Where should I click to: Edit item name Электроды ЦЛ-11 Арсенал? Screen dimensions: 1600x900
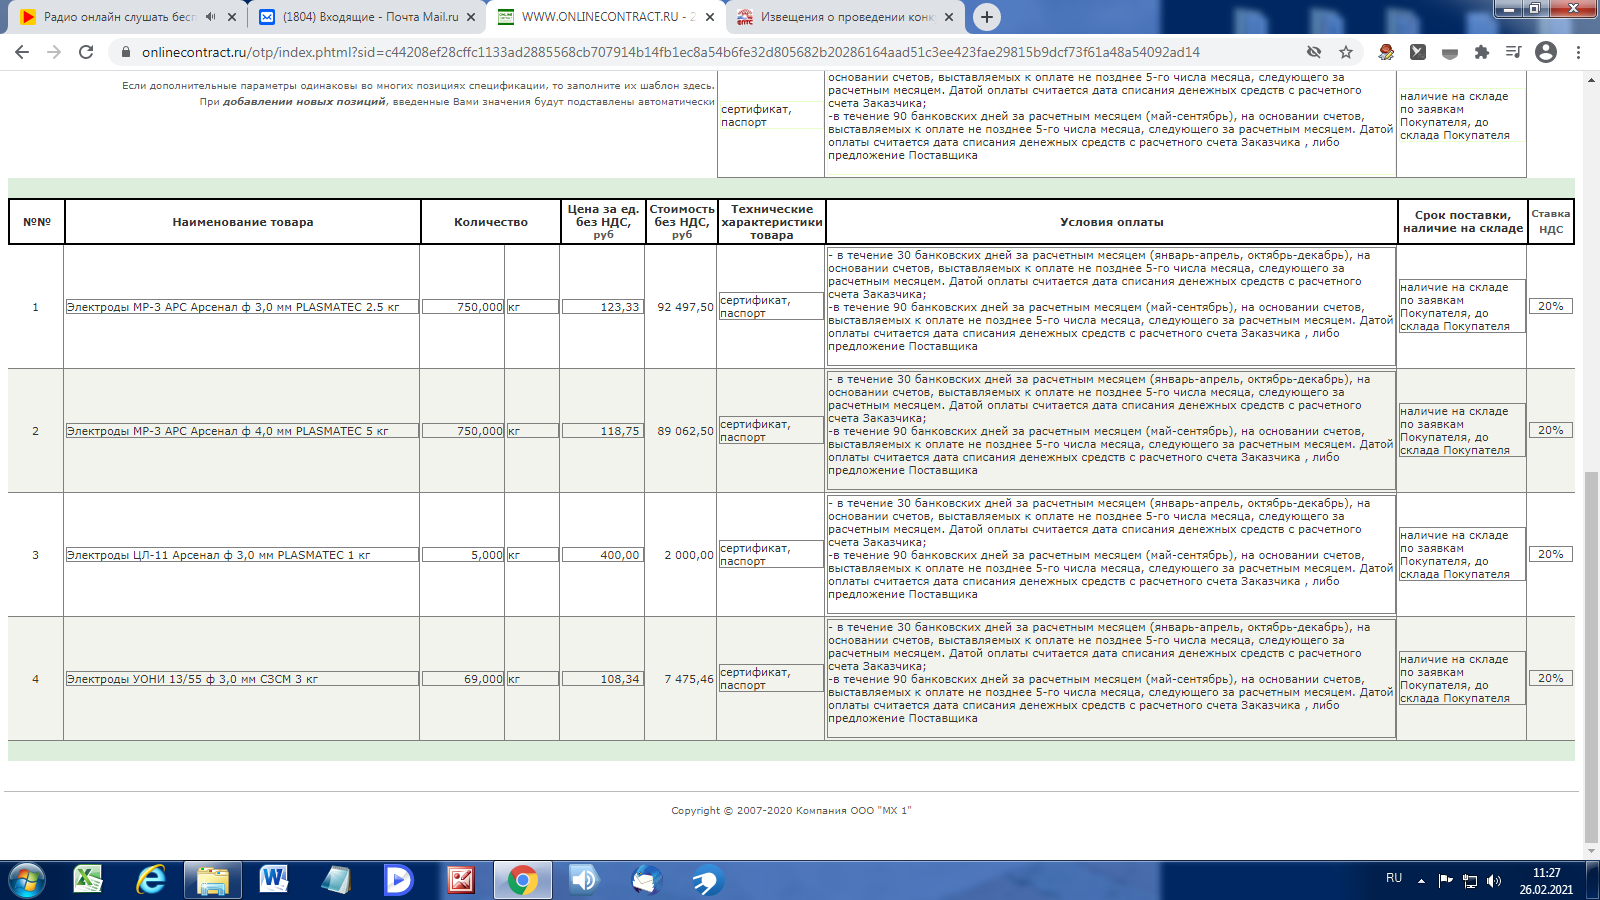[241, 555]
